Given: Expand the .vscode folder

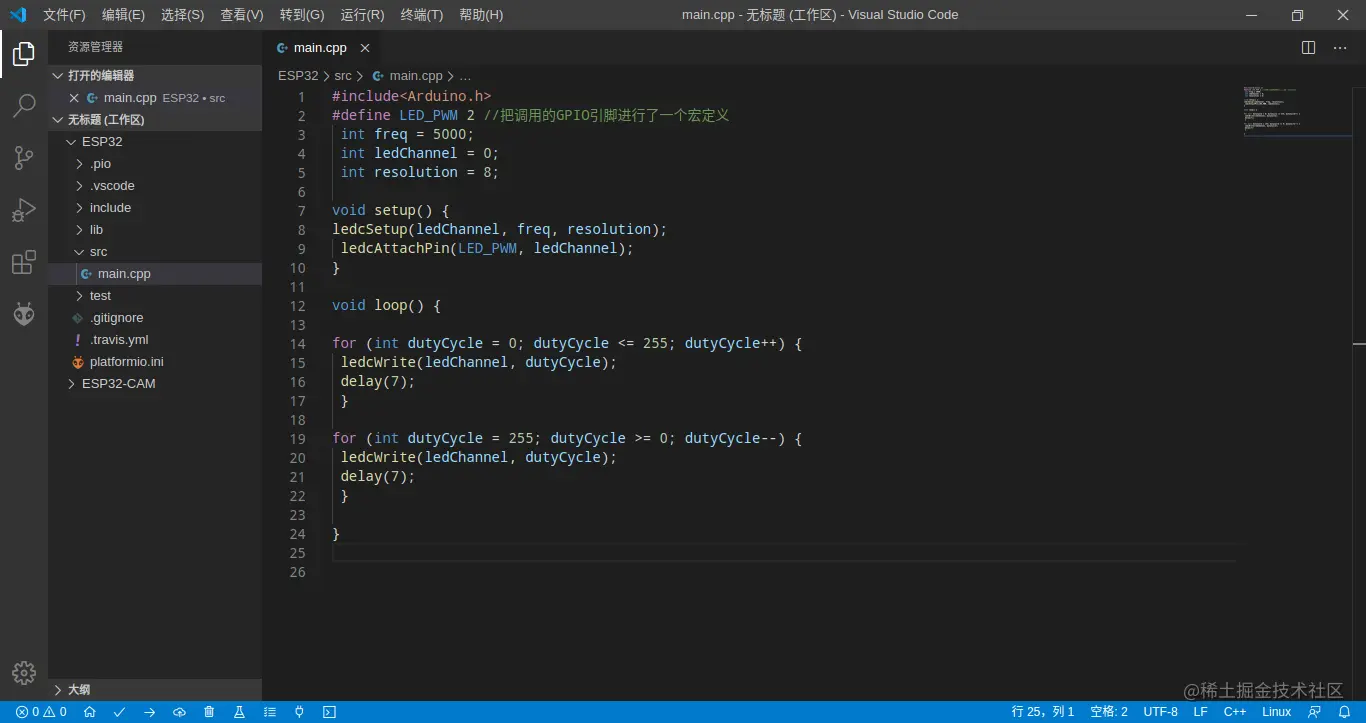Looking at the screenshot, I should (80, 186).
